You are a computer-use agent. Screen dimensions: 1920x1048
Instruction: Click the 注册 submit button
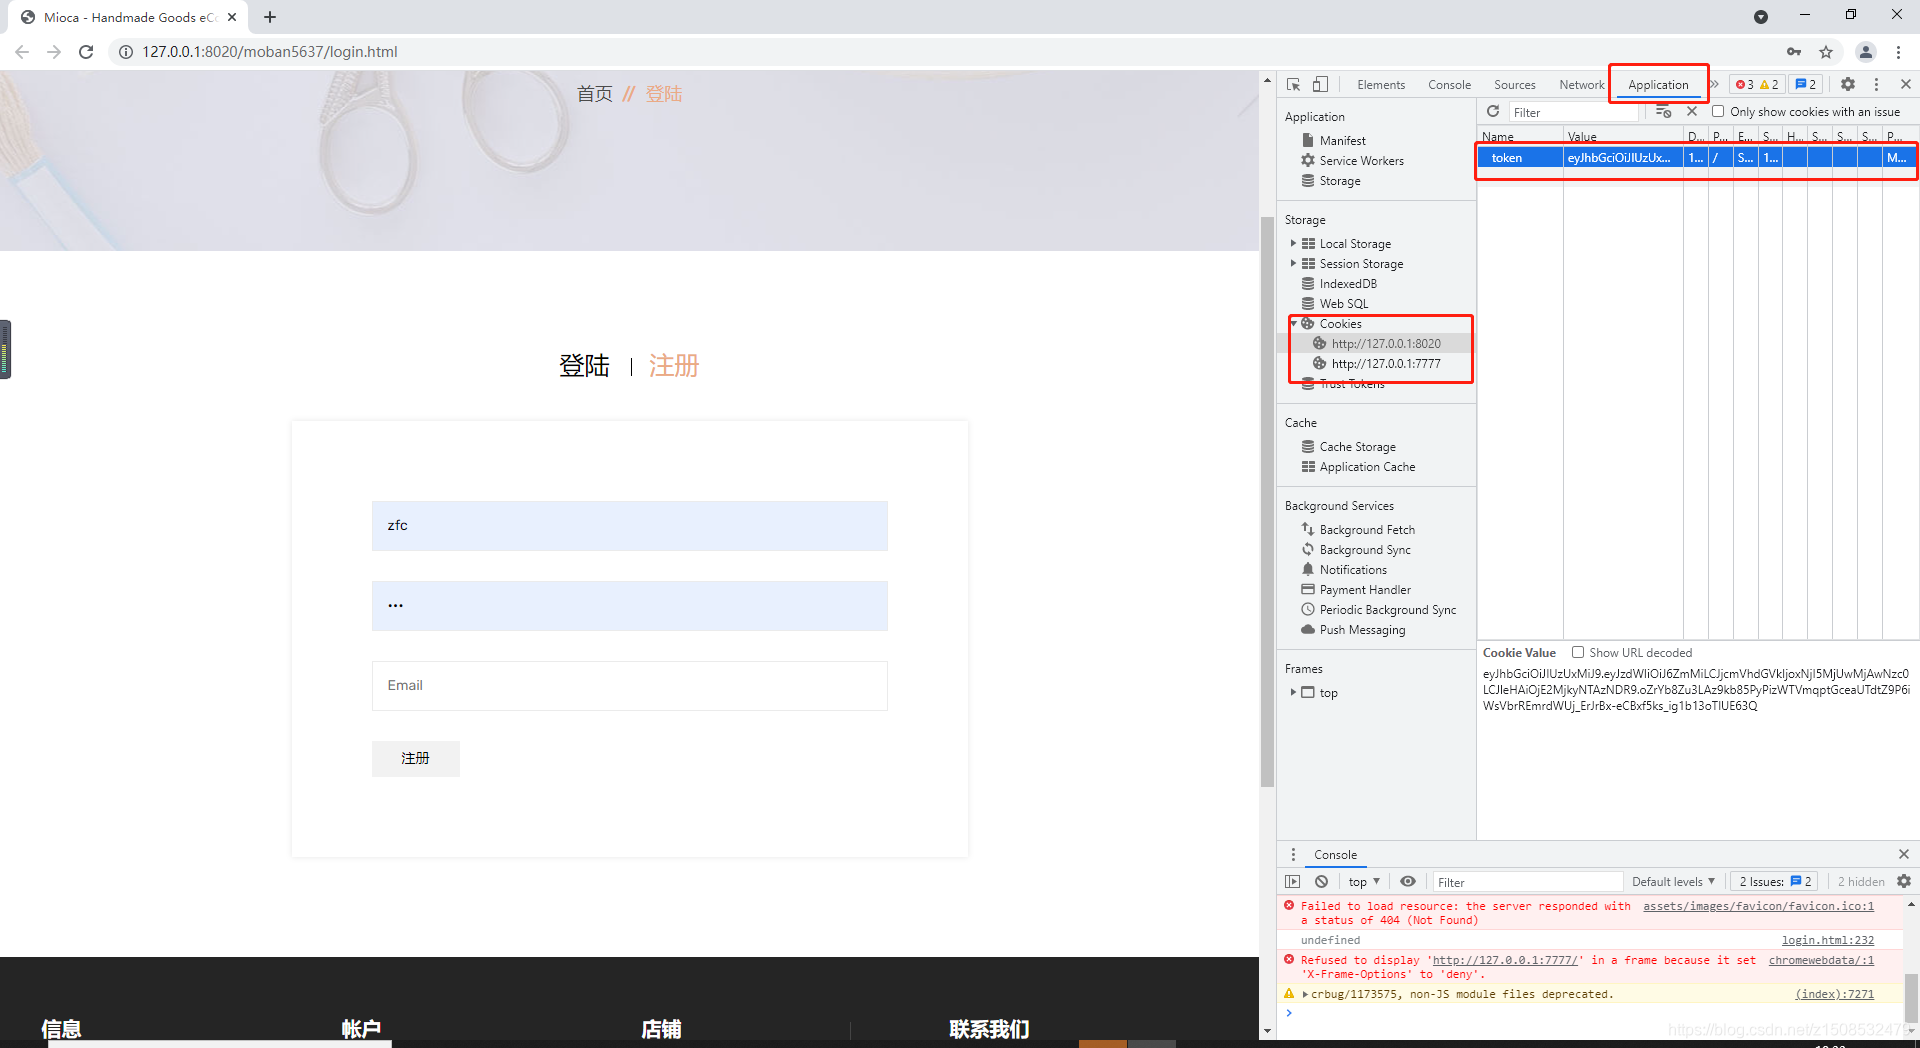click(416, 758)
